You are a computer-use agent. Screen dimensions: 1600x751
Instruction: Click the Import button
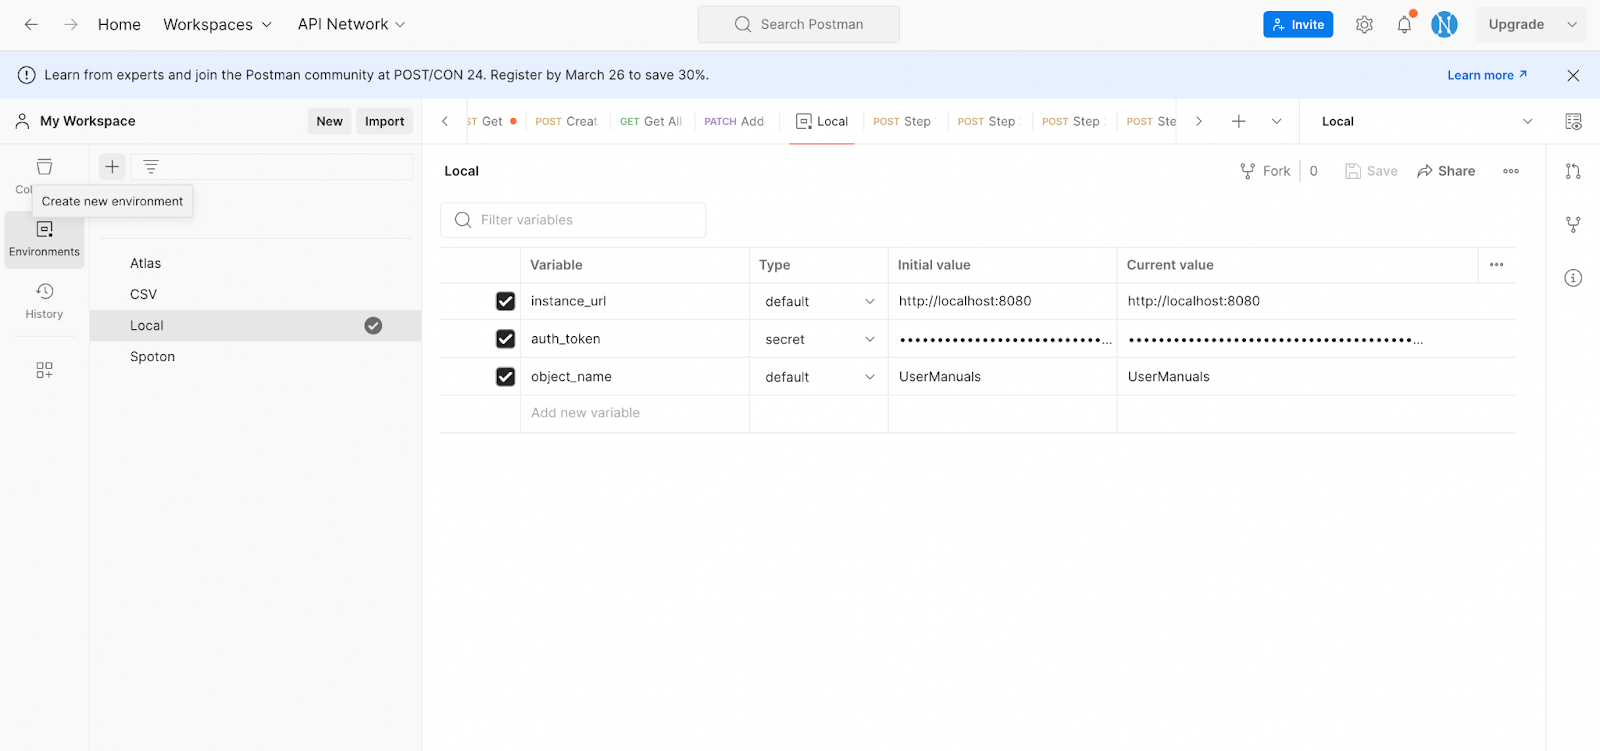click(x=384, y=121)
